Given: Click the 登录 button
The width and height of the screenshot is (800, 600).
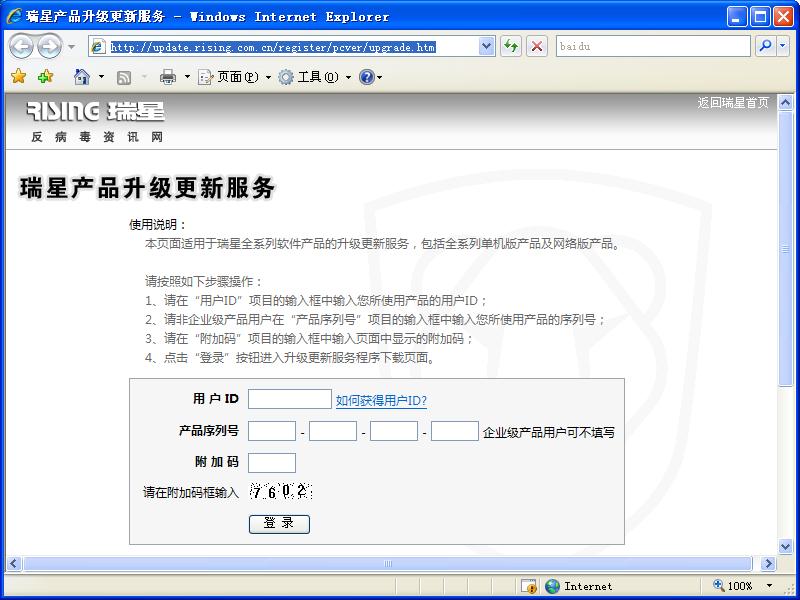Looking at the screenshot, I should [x=279, y=524].
